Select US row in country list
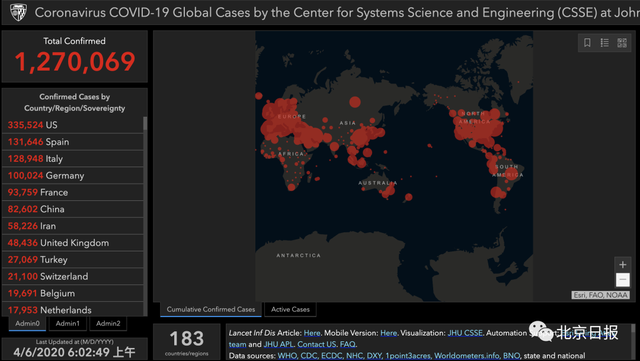Screen dimensions: 640x361 click(73, 125)
